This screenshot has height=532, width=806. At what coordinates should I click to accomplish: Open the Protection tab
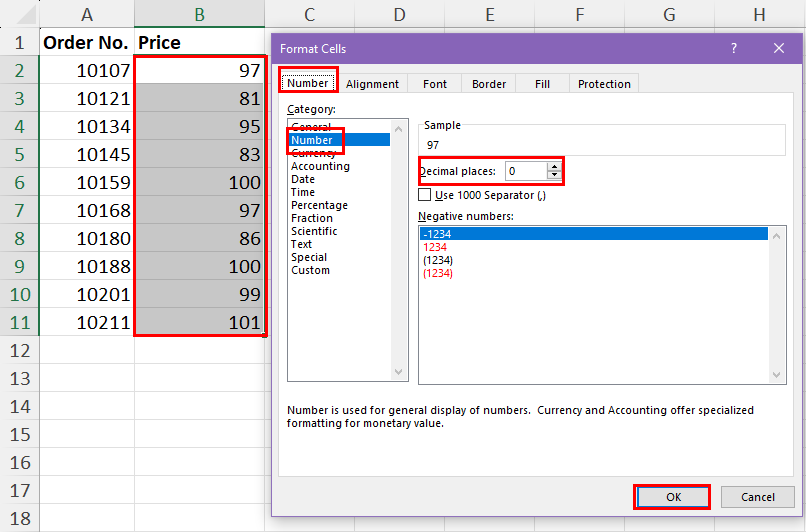click(604, 84)
